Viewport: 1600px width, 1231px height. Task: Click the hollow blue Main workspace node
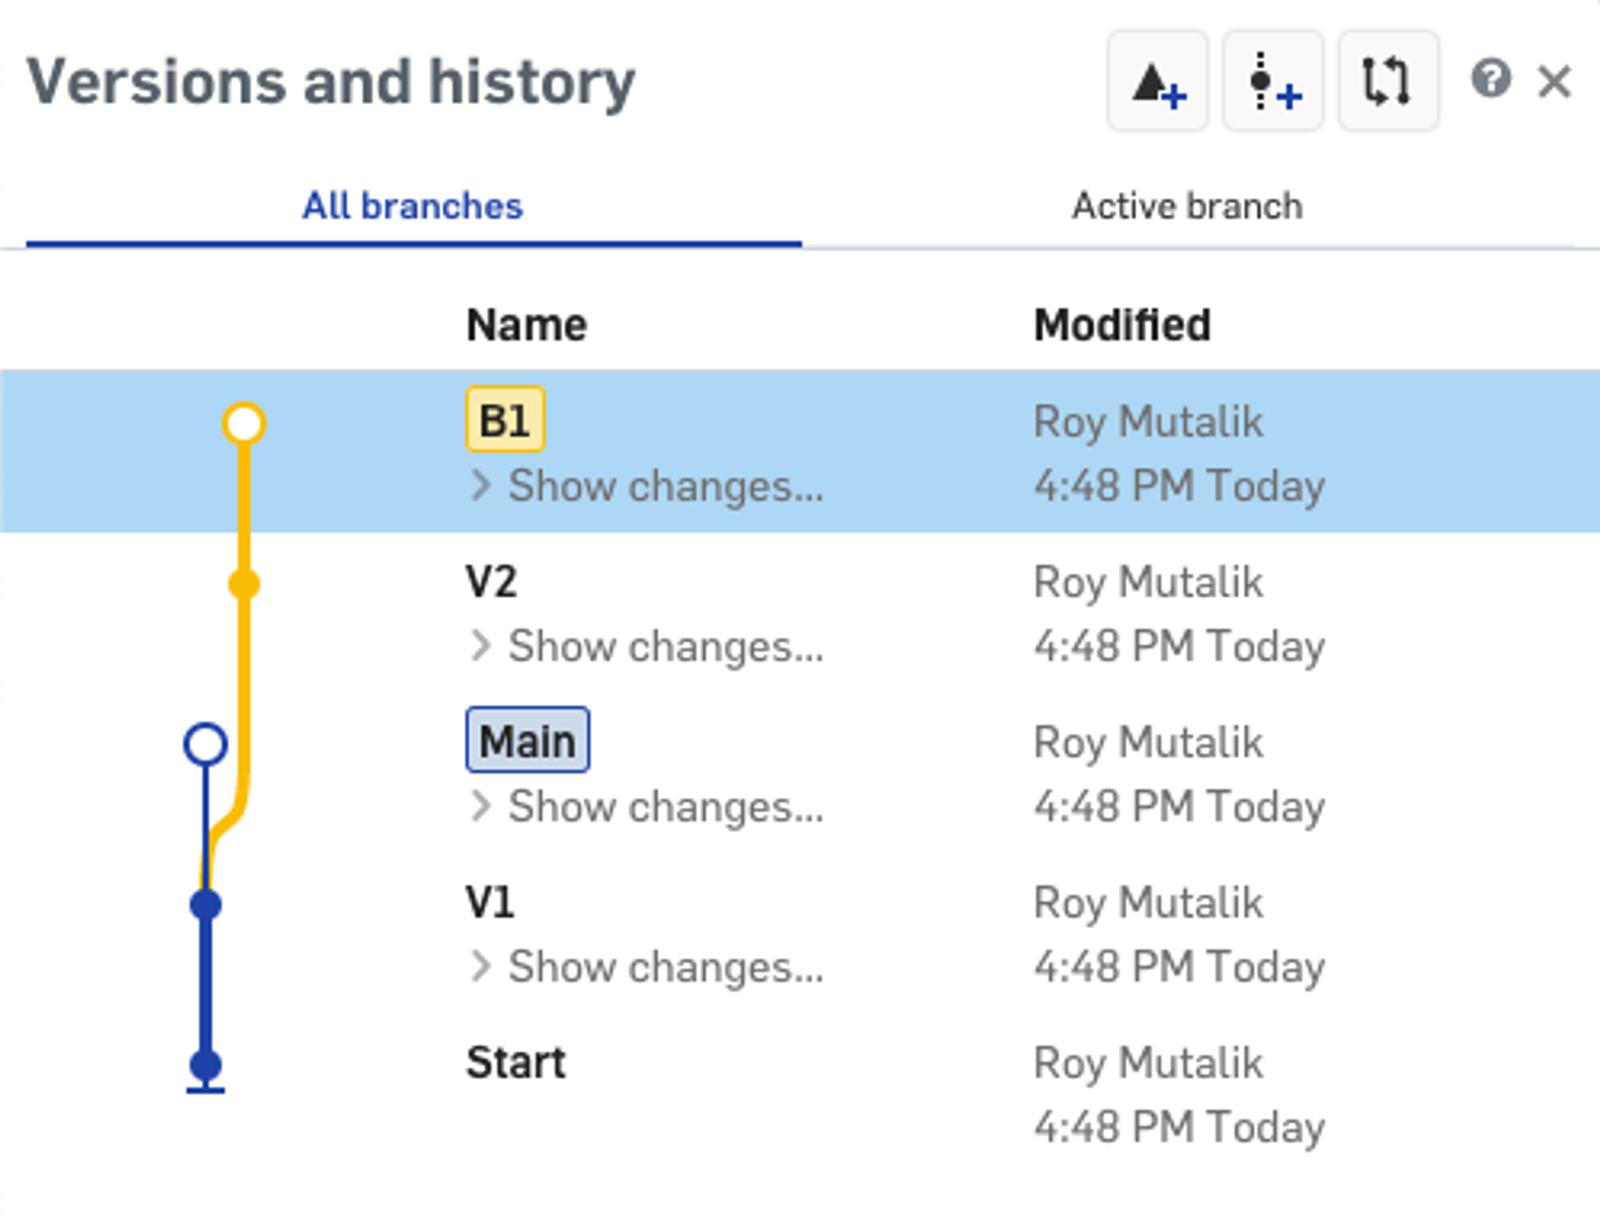pos(206,744)
